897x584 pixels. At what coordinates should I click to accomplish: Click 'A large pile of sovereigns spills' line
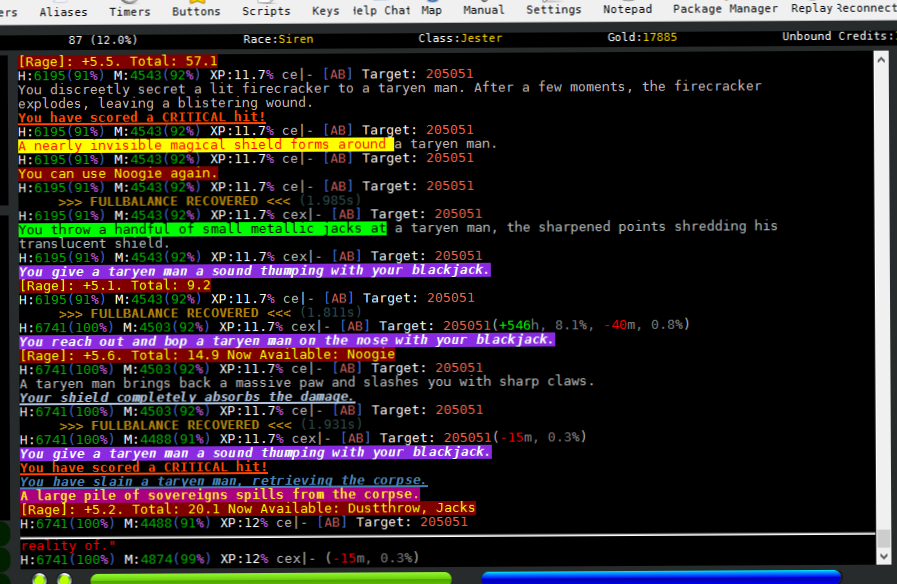pyautogui.click(x=220, y=495)
